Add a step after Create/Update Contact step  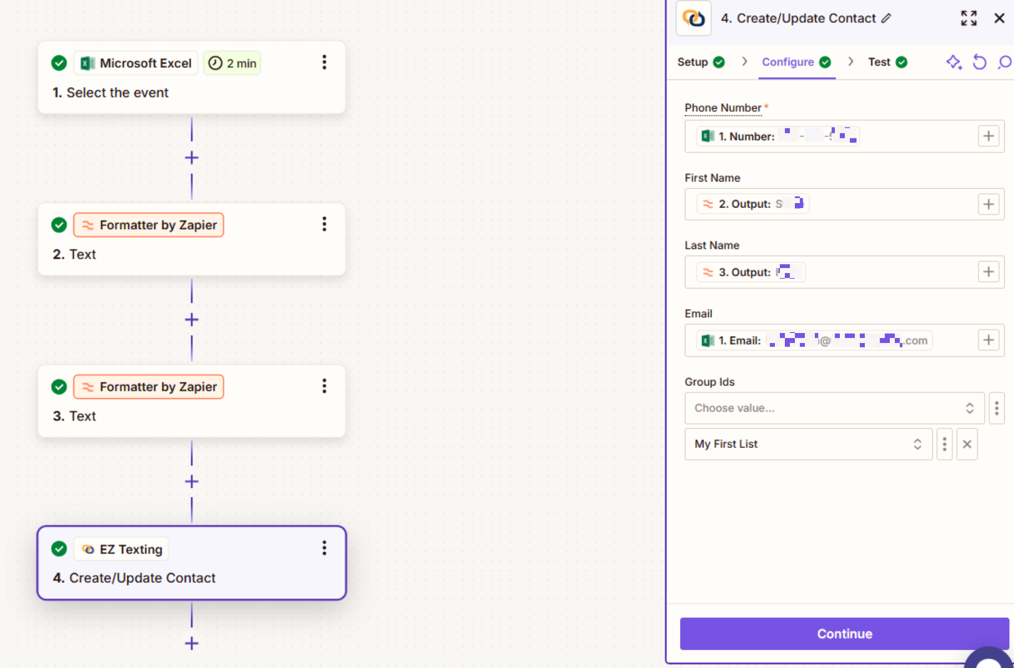[191, 643]
